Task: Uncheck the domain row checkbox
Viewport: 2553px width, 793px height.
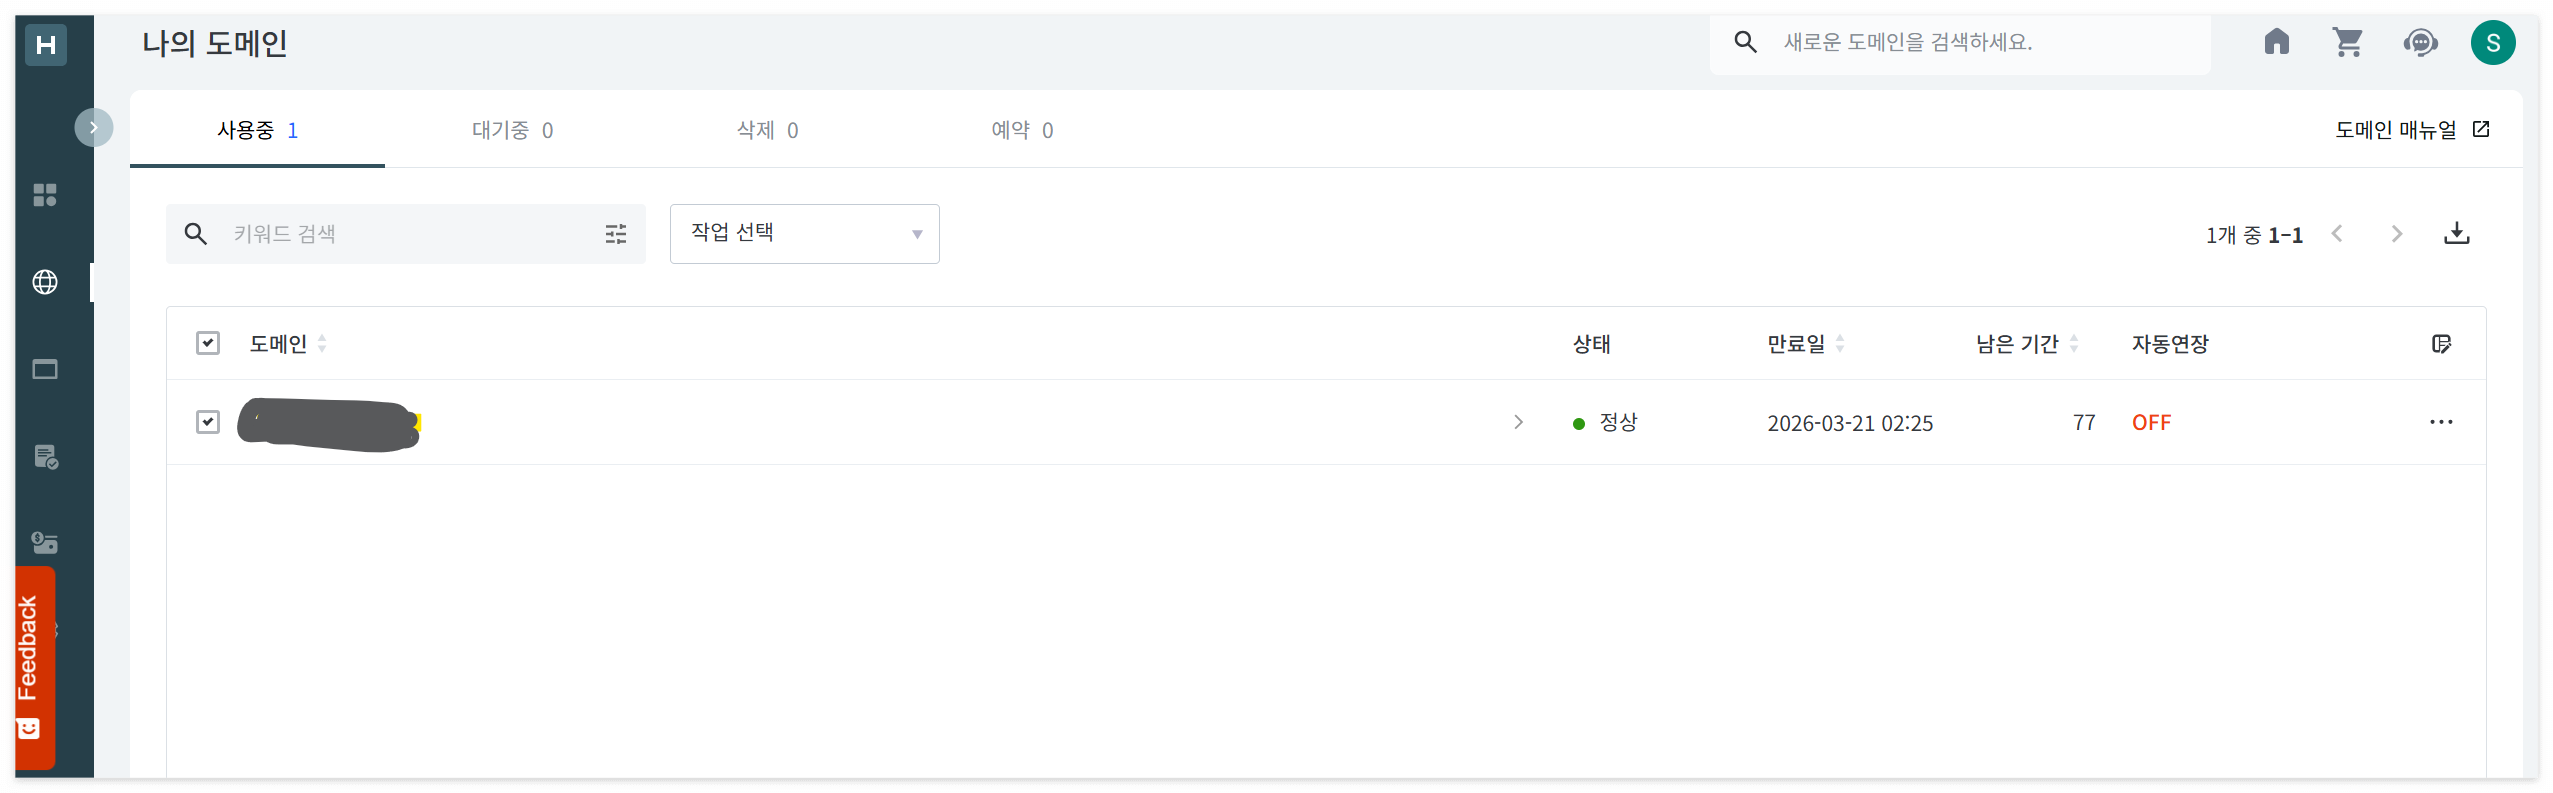Action: (208, 421)
